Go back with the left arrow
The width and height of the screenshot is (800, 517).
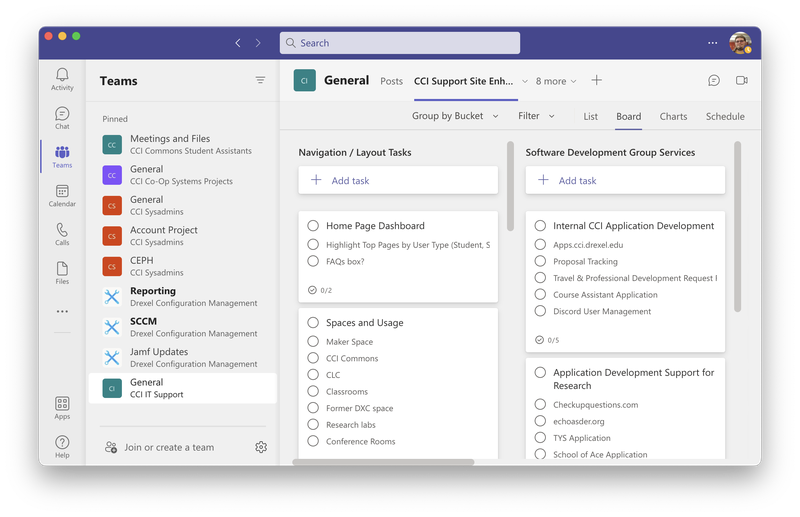pyautogui.click(x=238, y=43)
